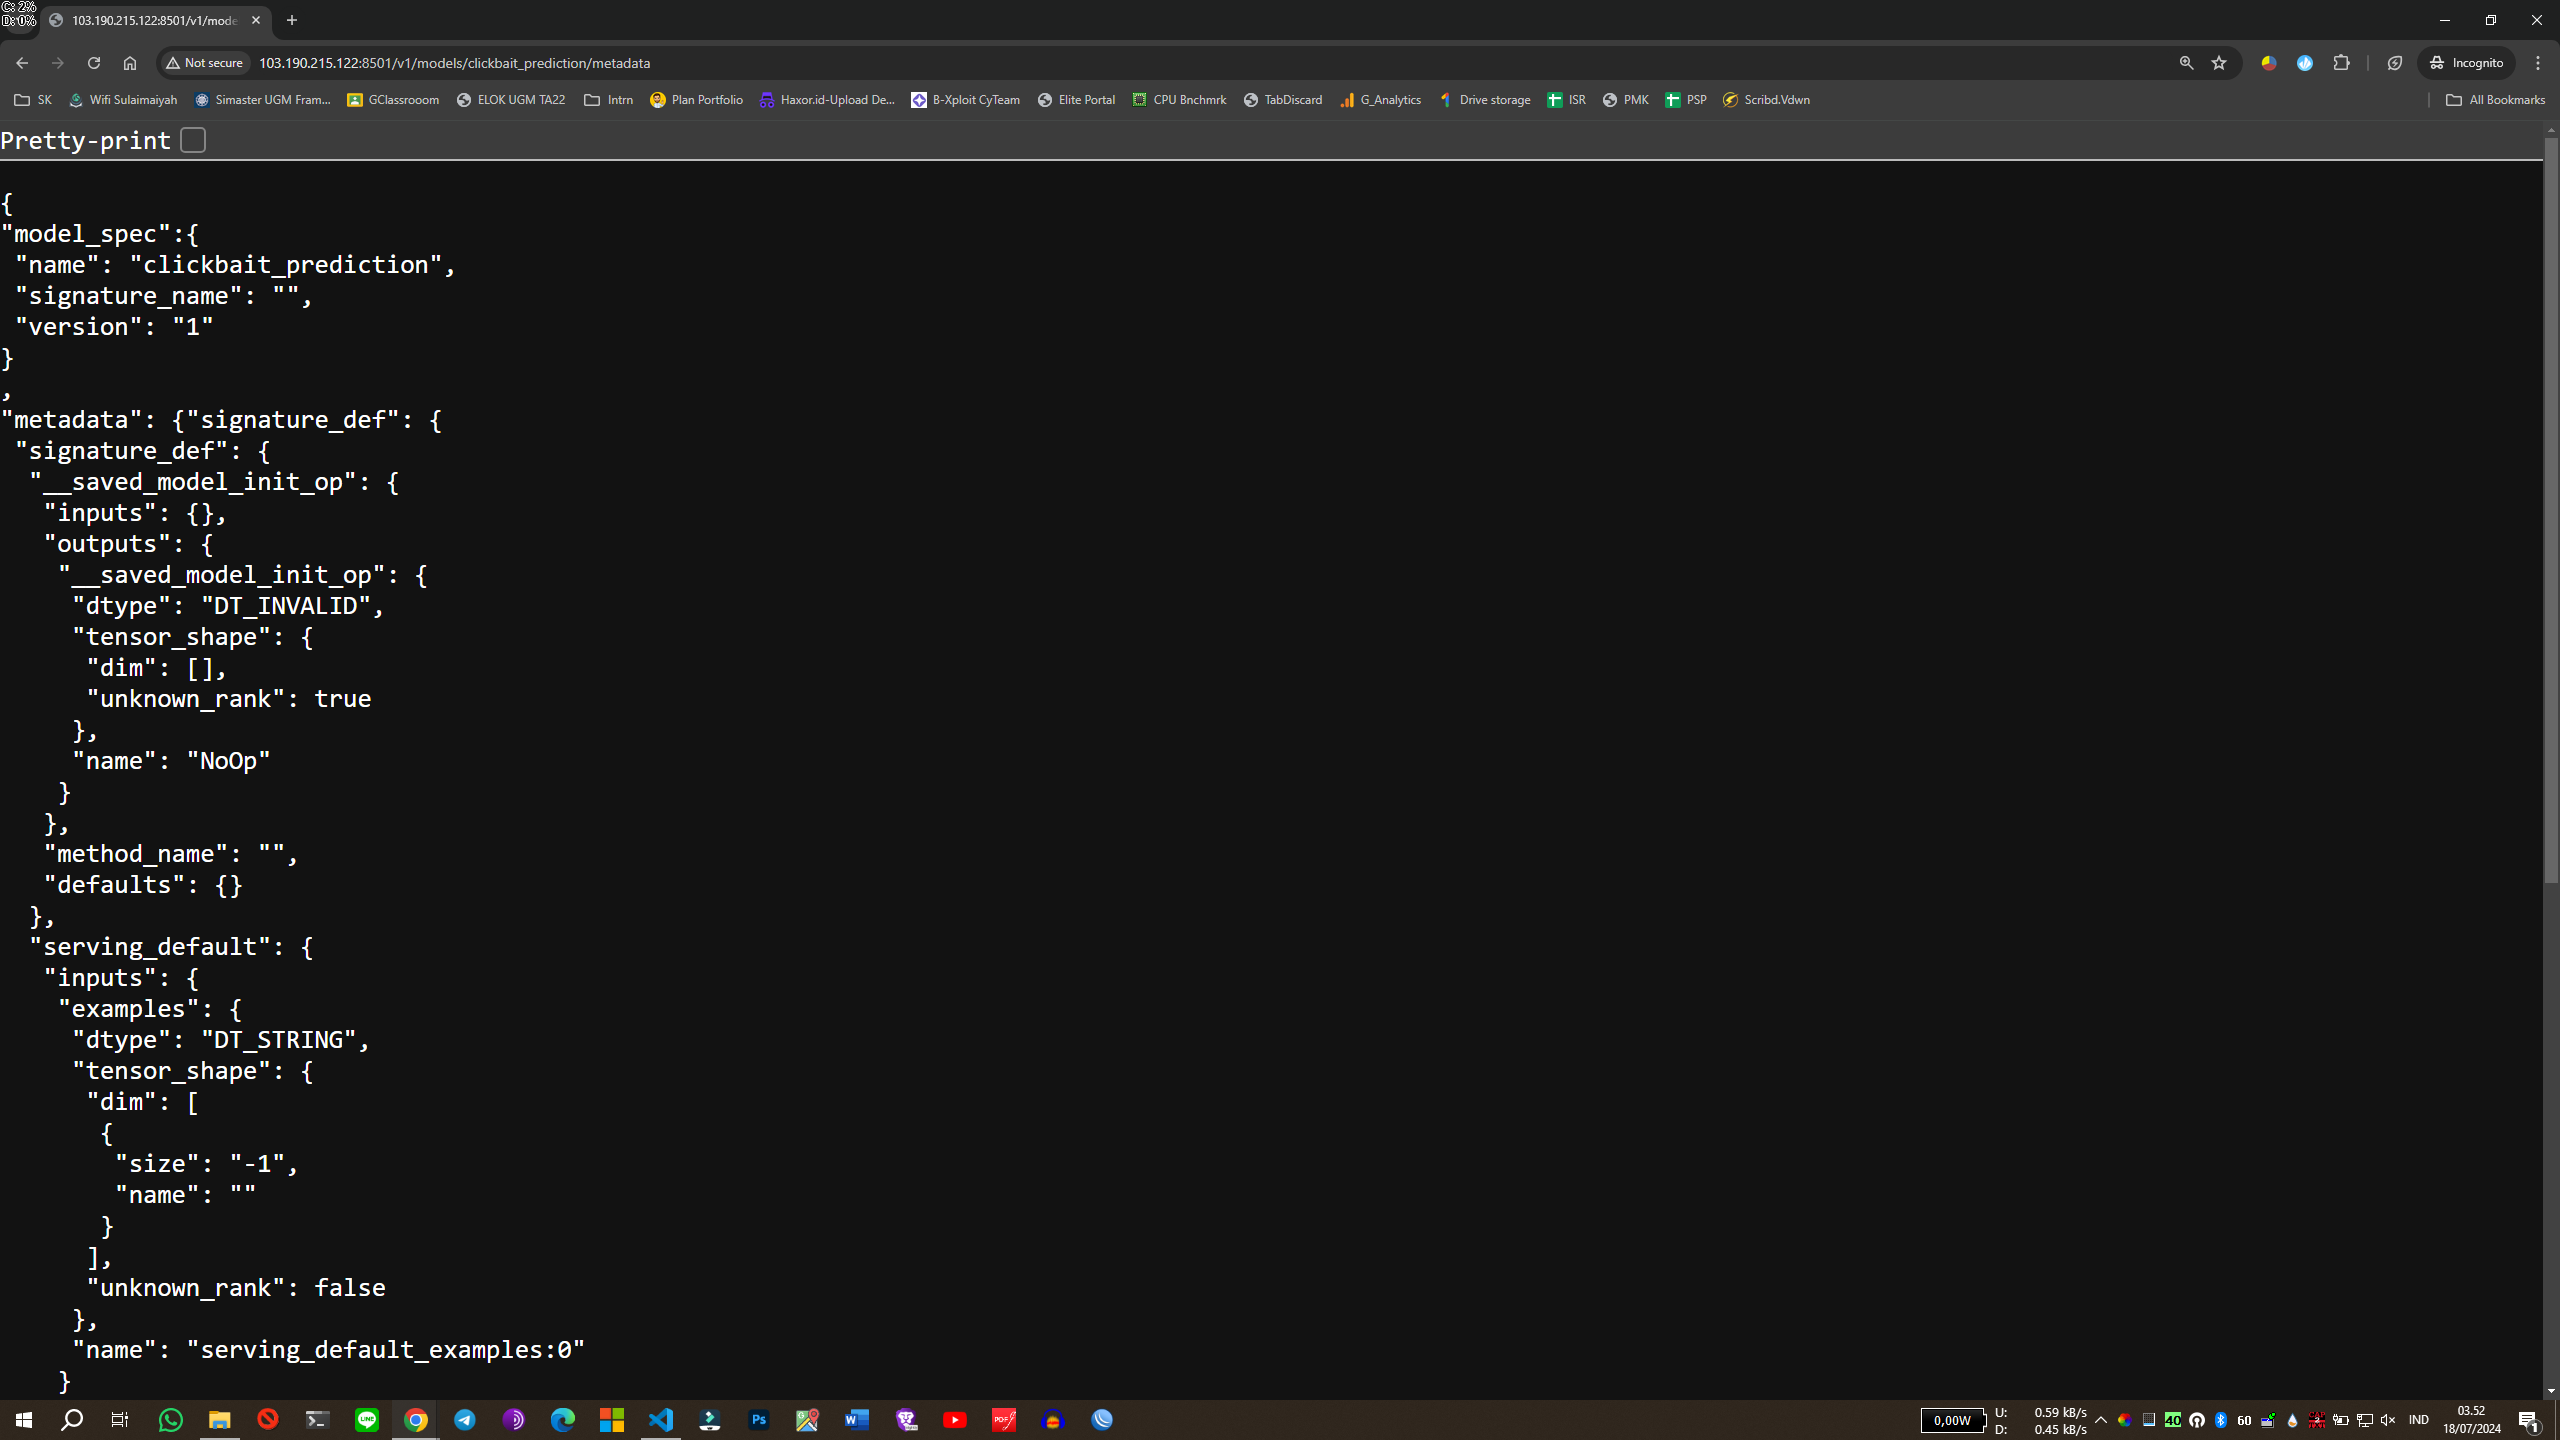Open the Intrn bookmark folder
Viewport: 2560px width, 1440px height.
pos(608,100)
